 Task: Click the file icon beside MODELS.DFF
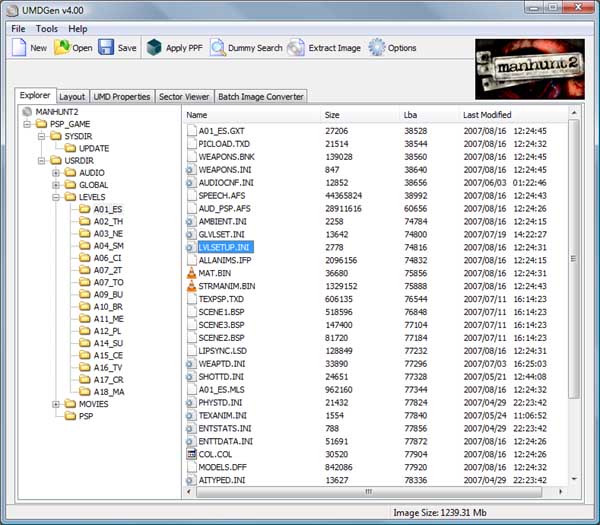191,467
